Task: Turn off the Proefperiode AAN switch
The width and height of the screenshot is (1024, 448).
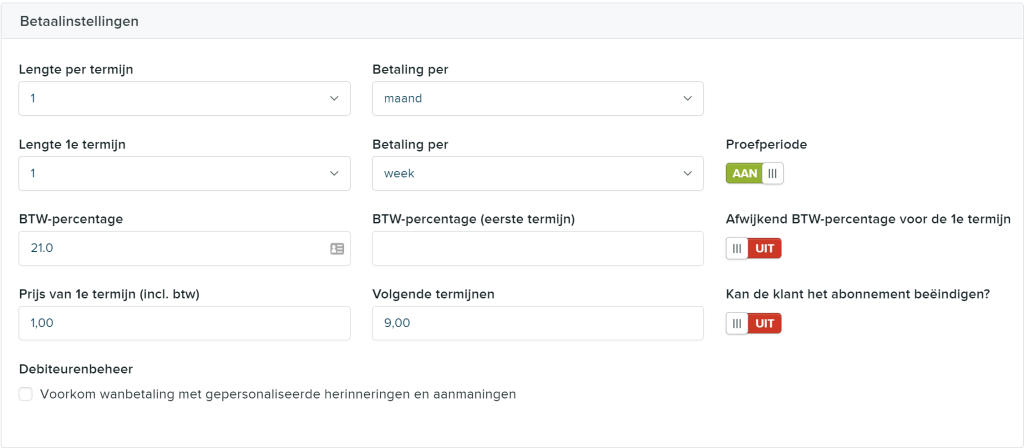Action: (754, 174)
